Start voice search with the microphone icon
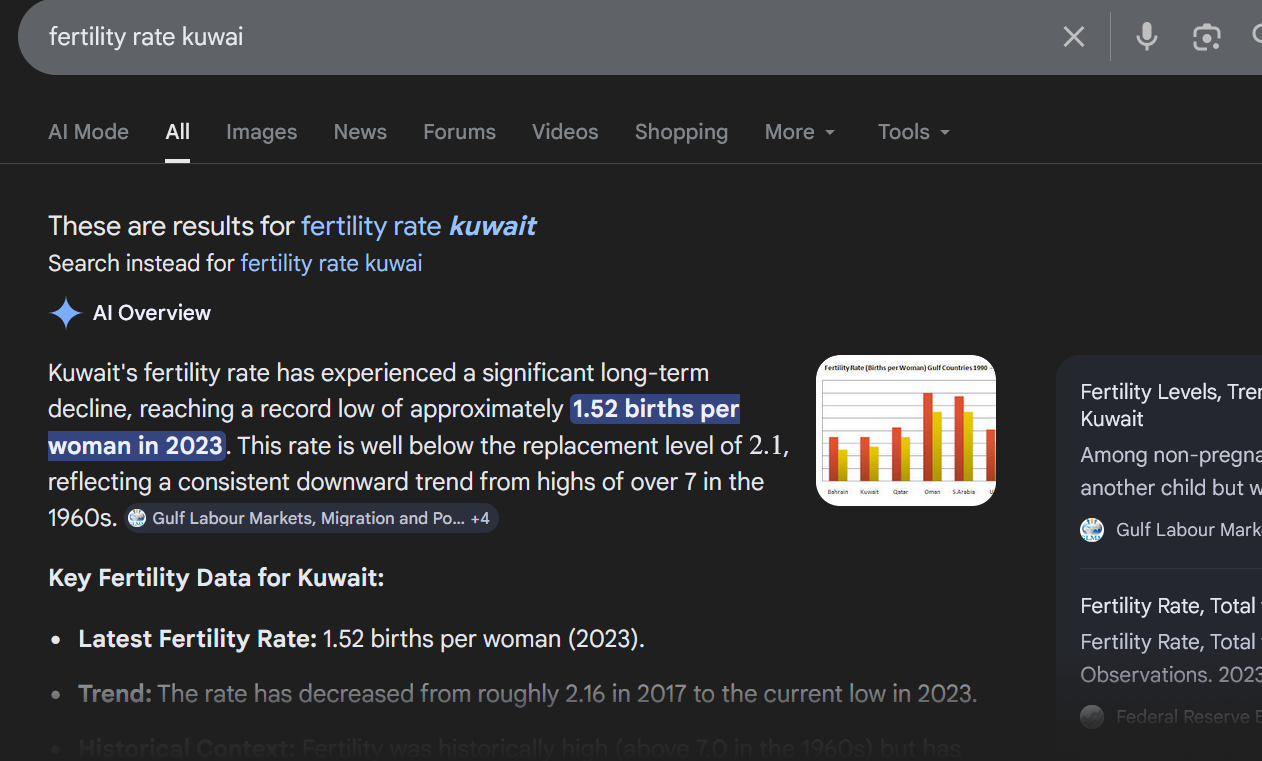This screenshot has height=761, width=1262. [x=1147, y=37]
